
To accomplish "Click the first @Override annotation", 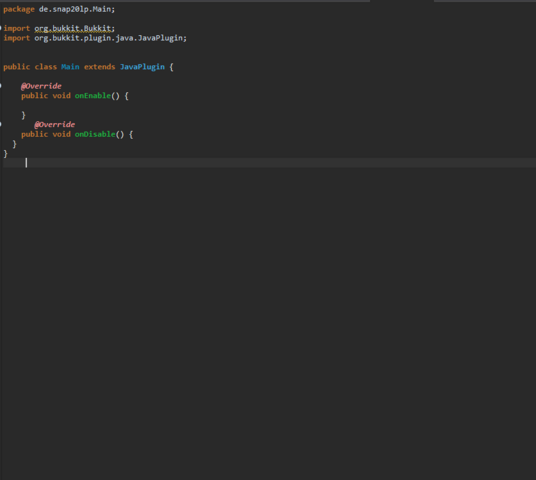I will coord(41,86).
